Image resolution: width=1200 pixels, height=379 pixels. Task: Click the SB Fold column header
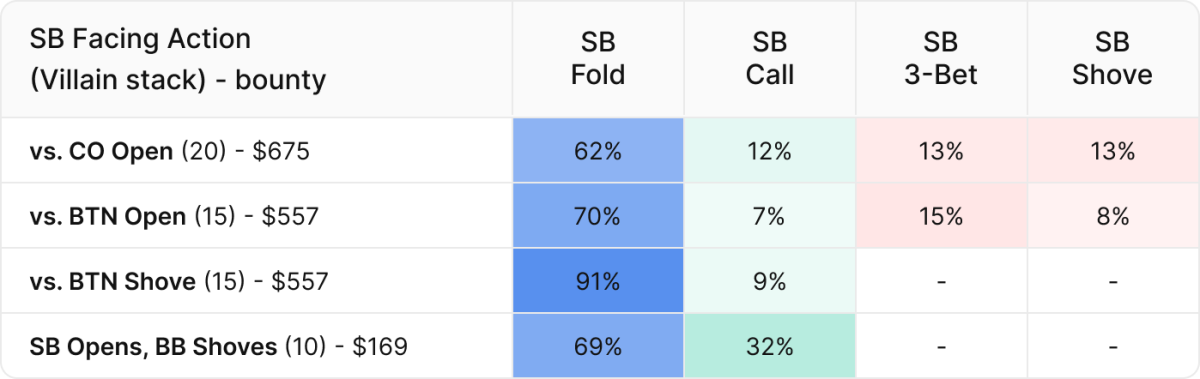click(598, 59)
